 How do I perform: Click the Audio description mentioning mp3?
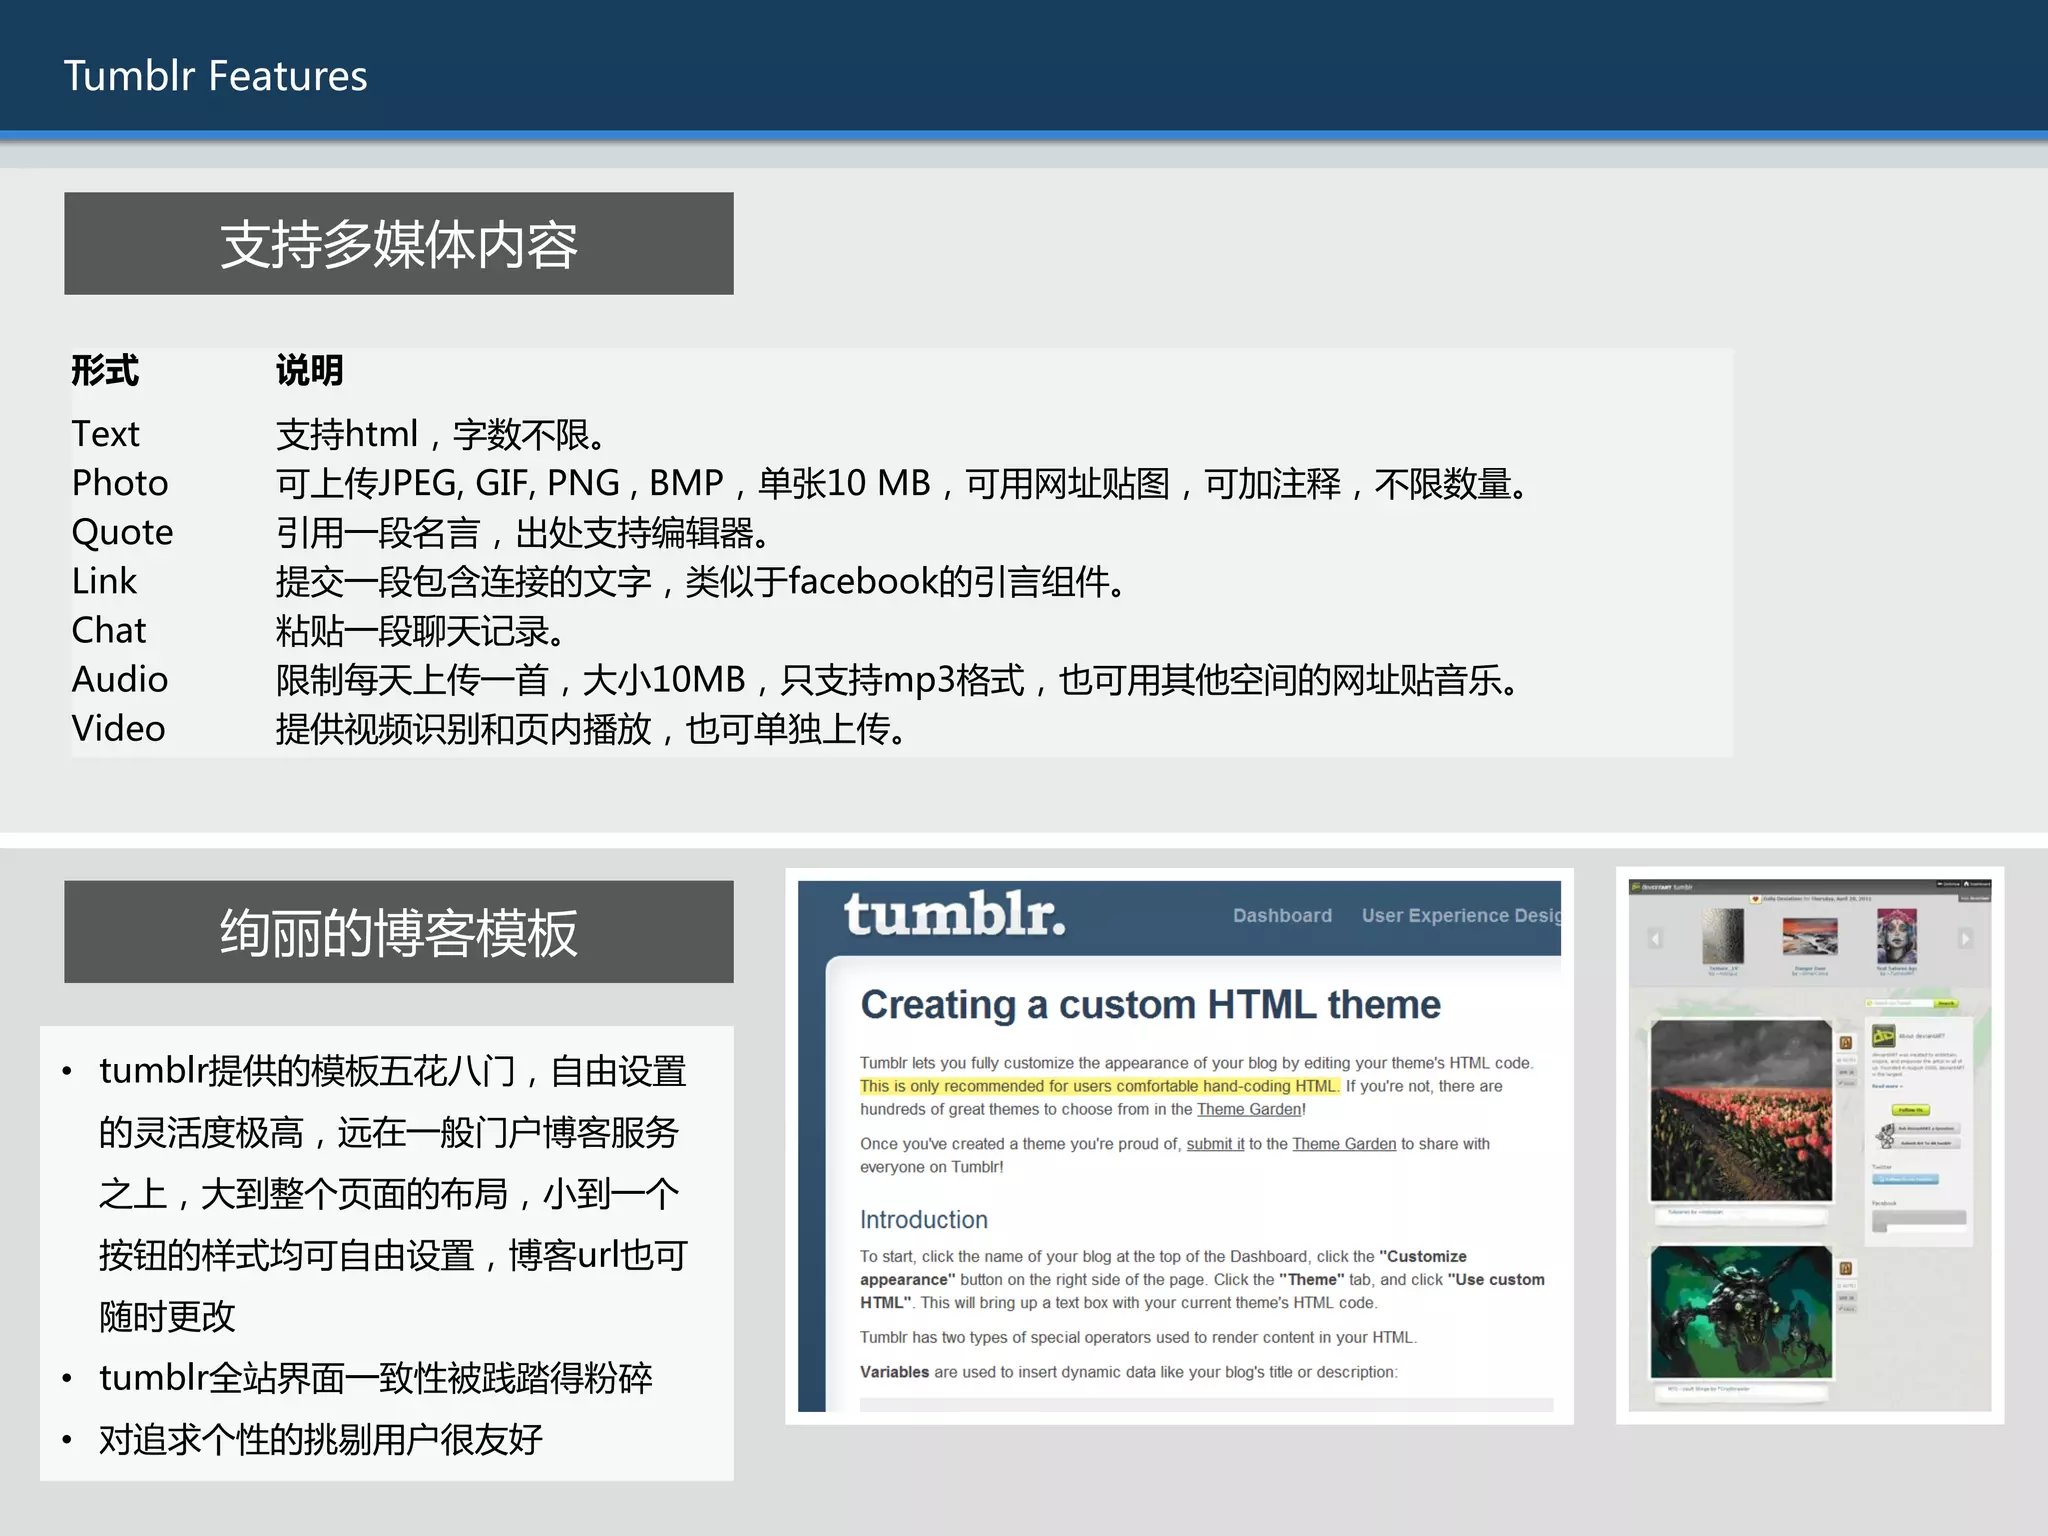point(897,679)
